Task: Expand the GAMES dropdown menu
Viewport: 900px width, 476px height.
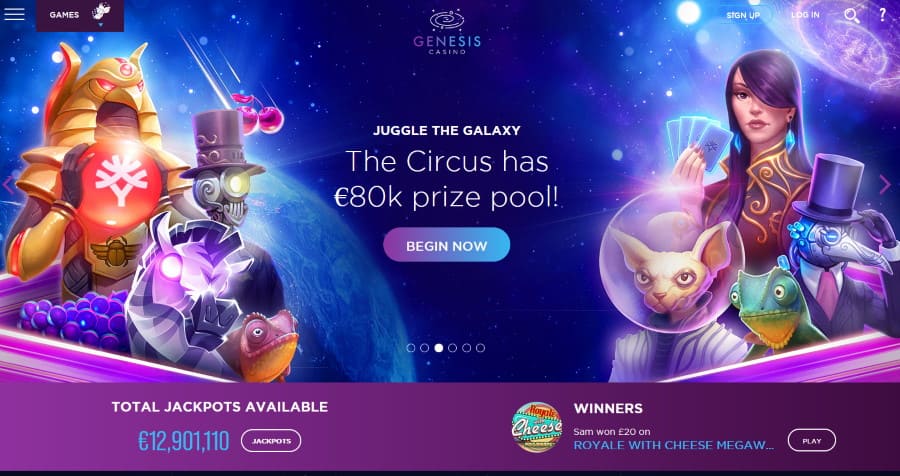Action: [80, 16]
